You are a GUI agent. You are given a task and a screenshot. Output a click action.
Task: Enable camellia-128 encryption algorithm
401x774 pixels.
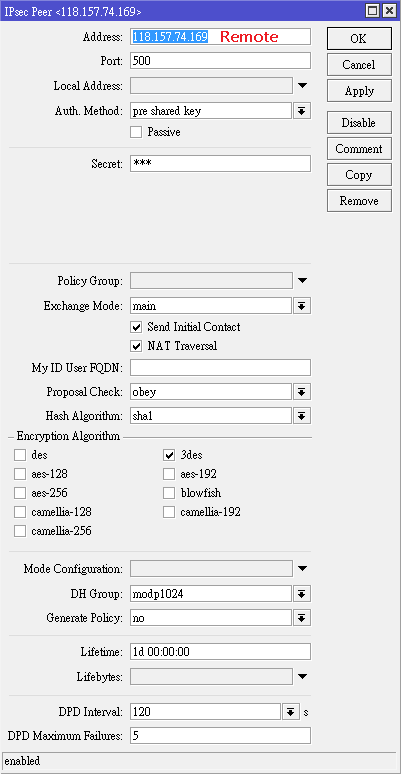(20, 512)
